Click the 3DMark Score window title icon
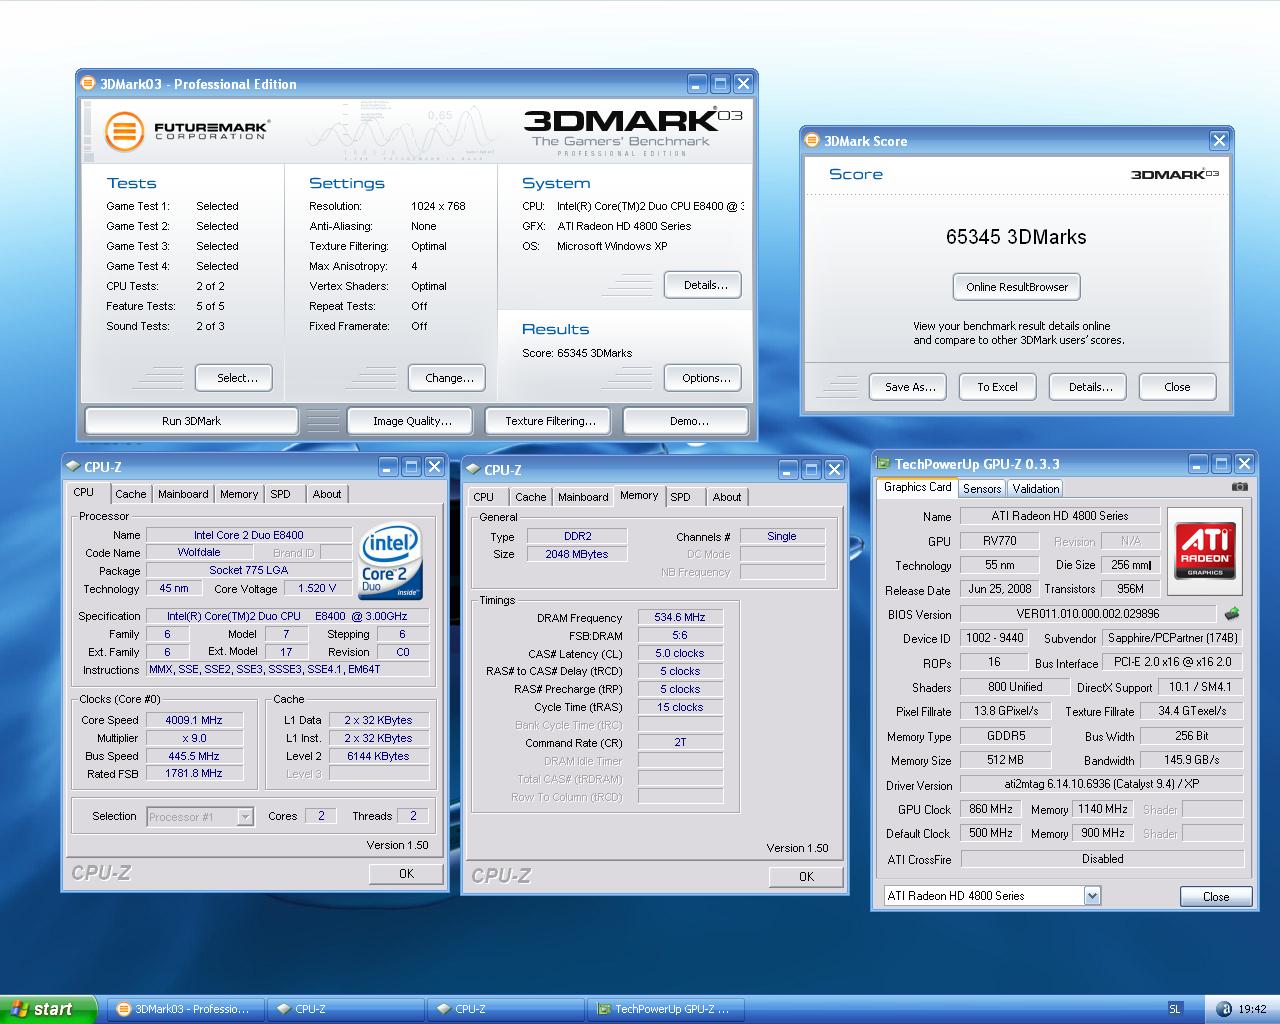1280x1024 pixels. pyautogui.click(x=812, y=141)
